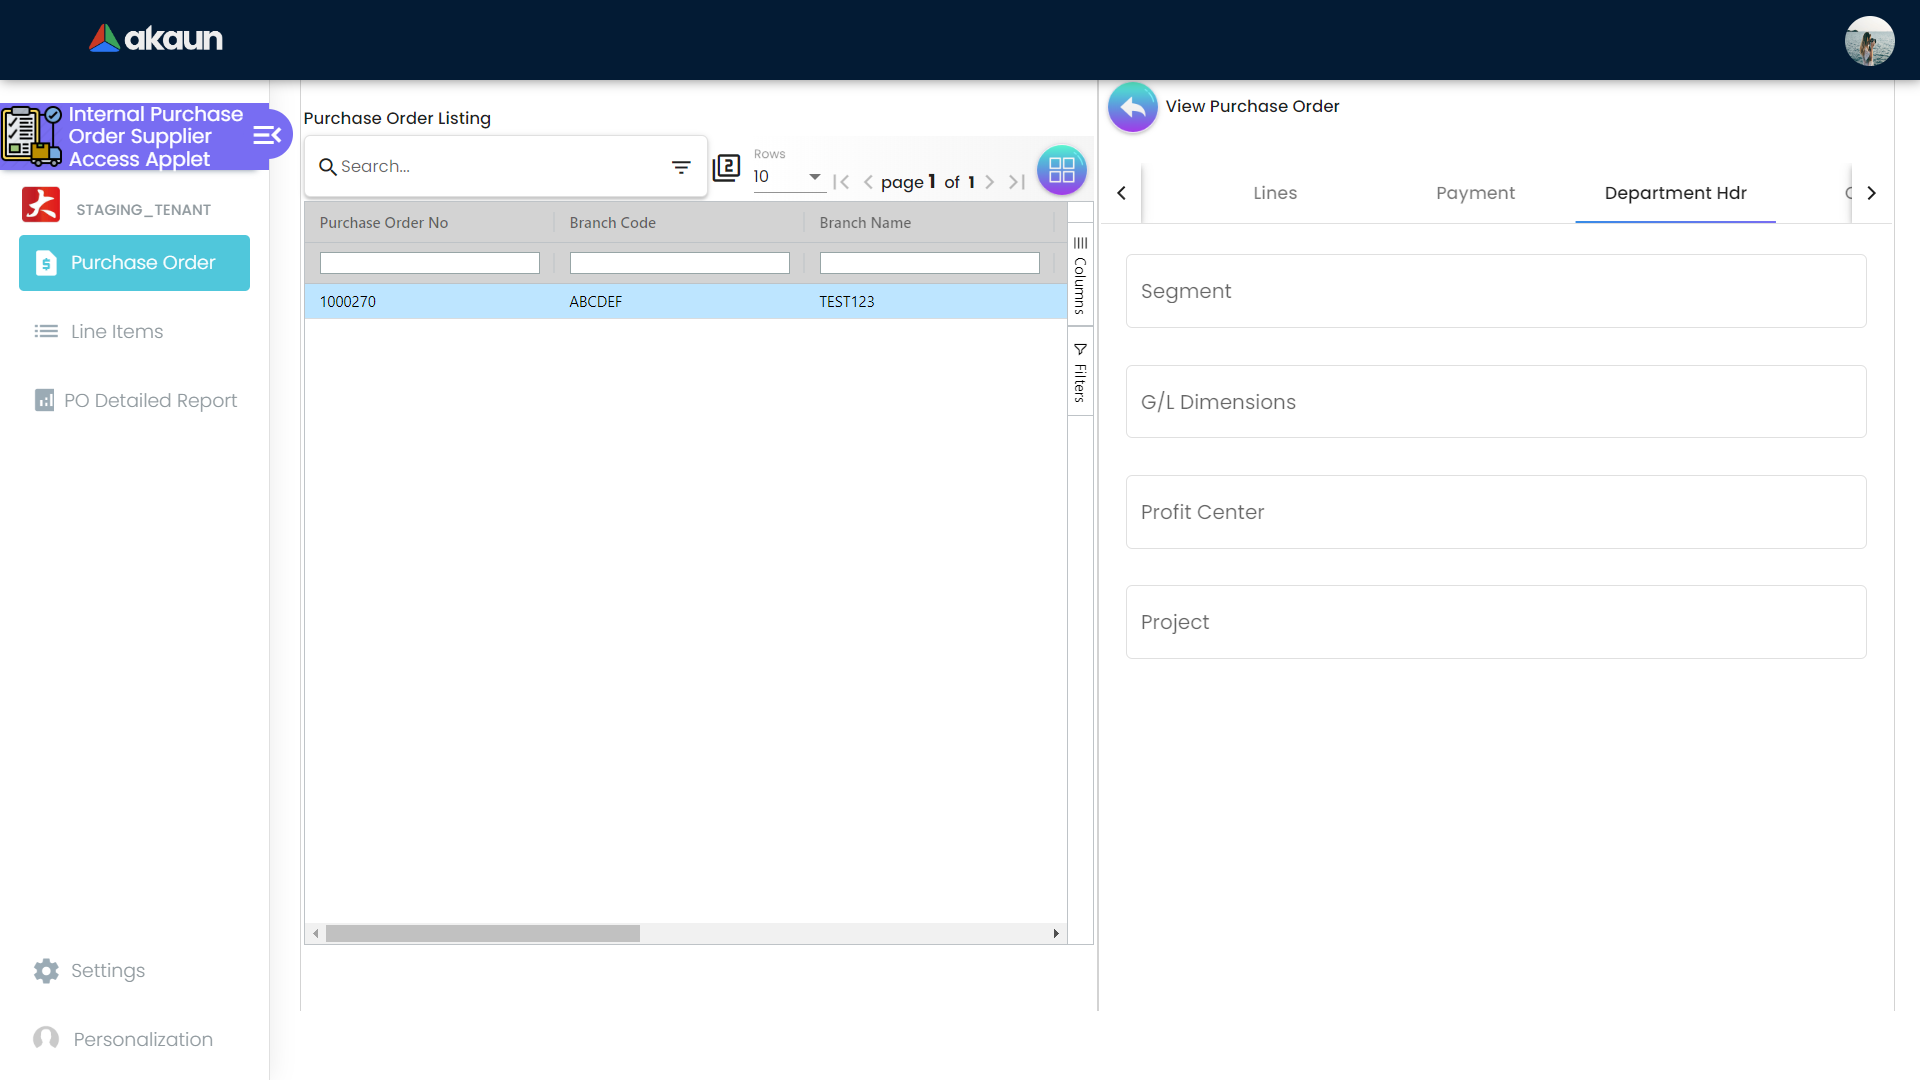Screen dimensions: 1920x1080
Task: Open the search filter options icon
Action: pos(681,167)
